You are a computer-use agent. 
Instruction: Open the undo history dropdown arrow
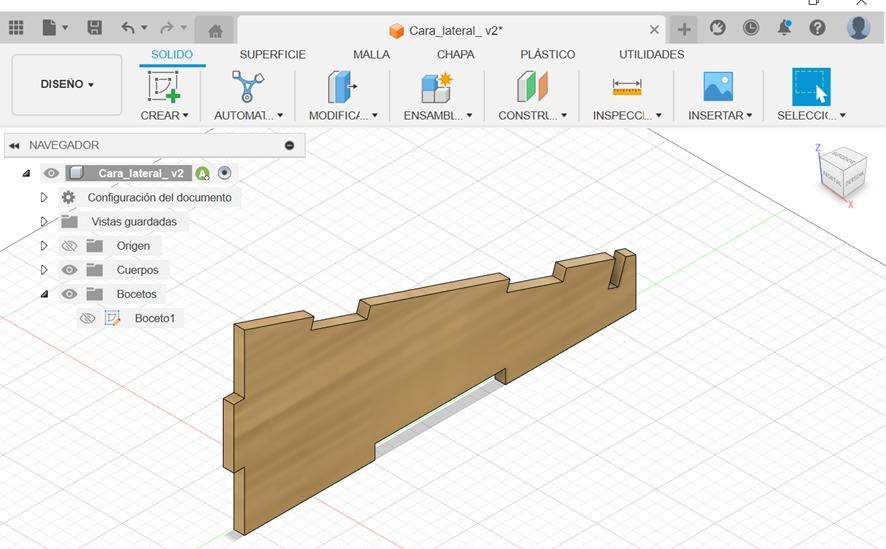click(x=144, y=28)
